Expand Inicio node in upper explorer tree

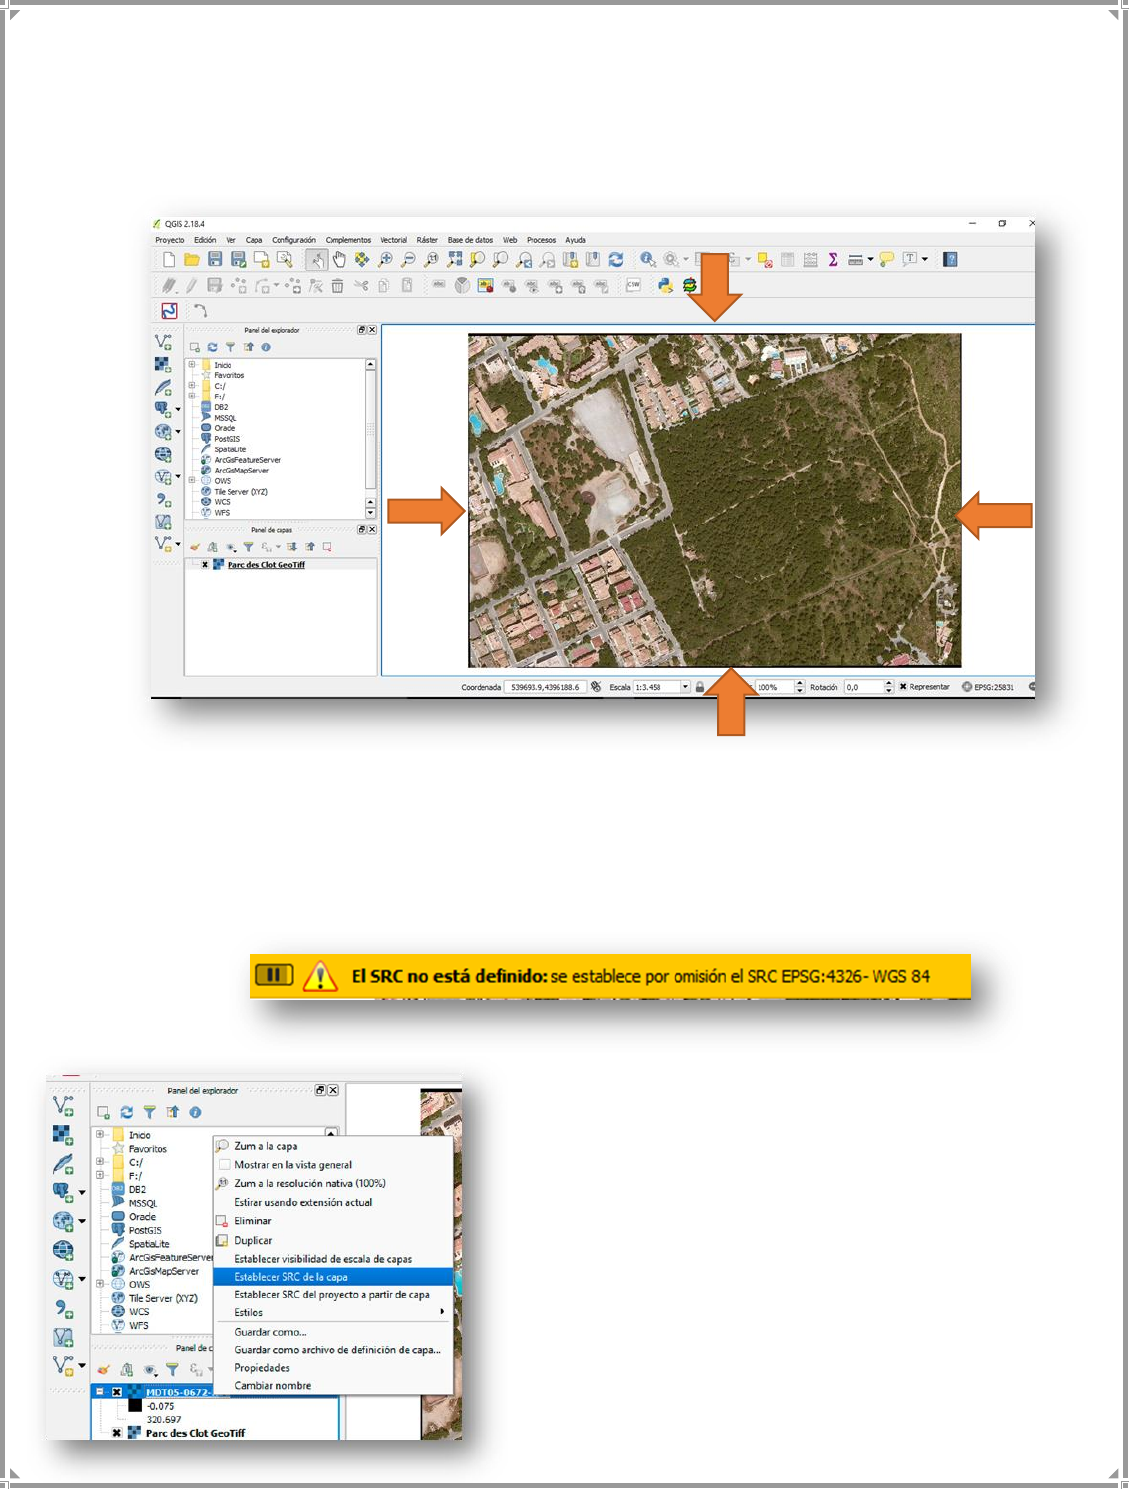point(192,365)
